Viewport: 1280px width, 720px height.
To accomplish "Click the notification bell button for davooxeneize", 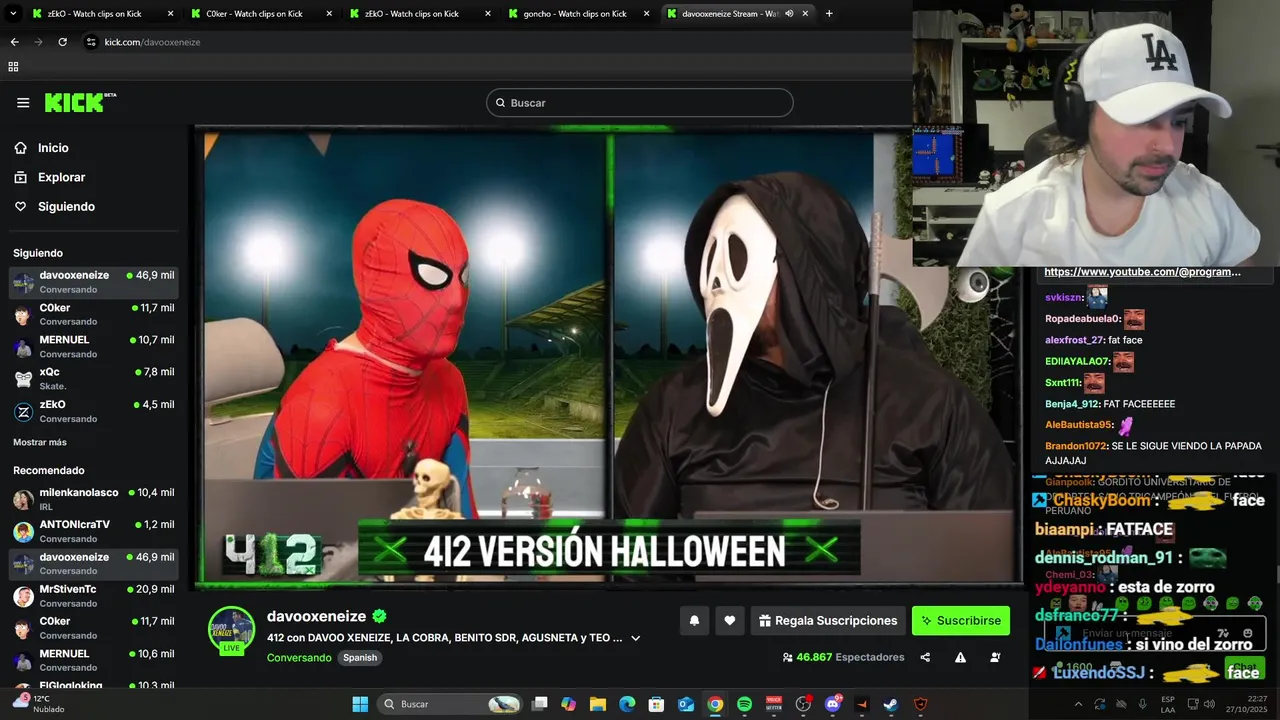I will pos(694,621).
